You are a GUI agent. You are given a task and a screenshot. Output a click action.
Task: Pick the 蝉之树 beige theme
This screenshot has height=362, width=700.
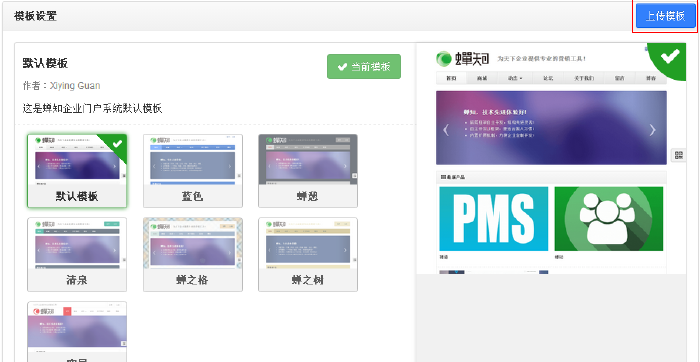[x=308, y=254]
